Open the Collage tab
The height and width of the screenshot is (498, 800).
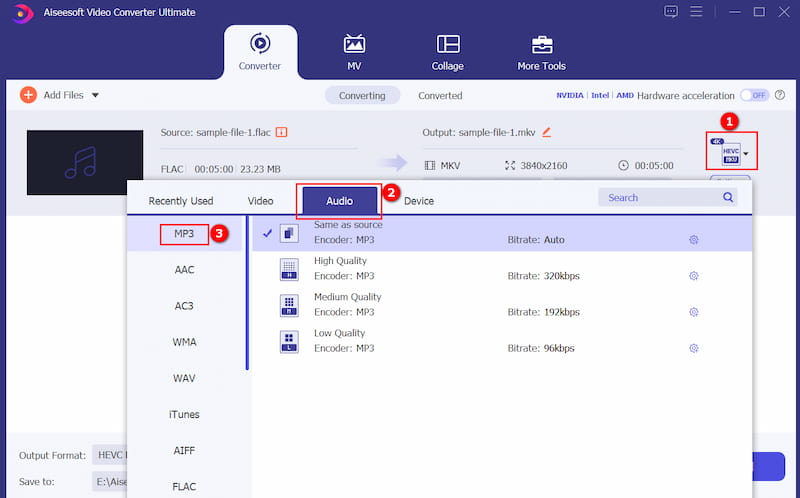pyautogui.click(x=447, y=52)
